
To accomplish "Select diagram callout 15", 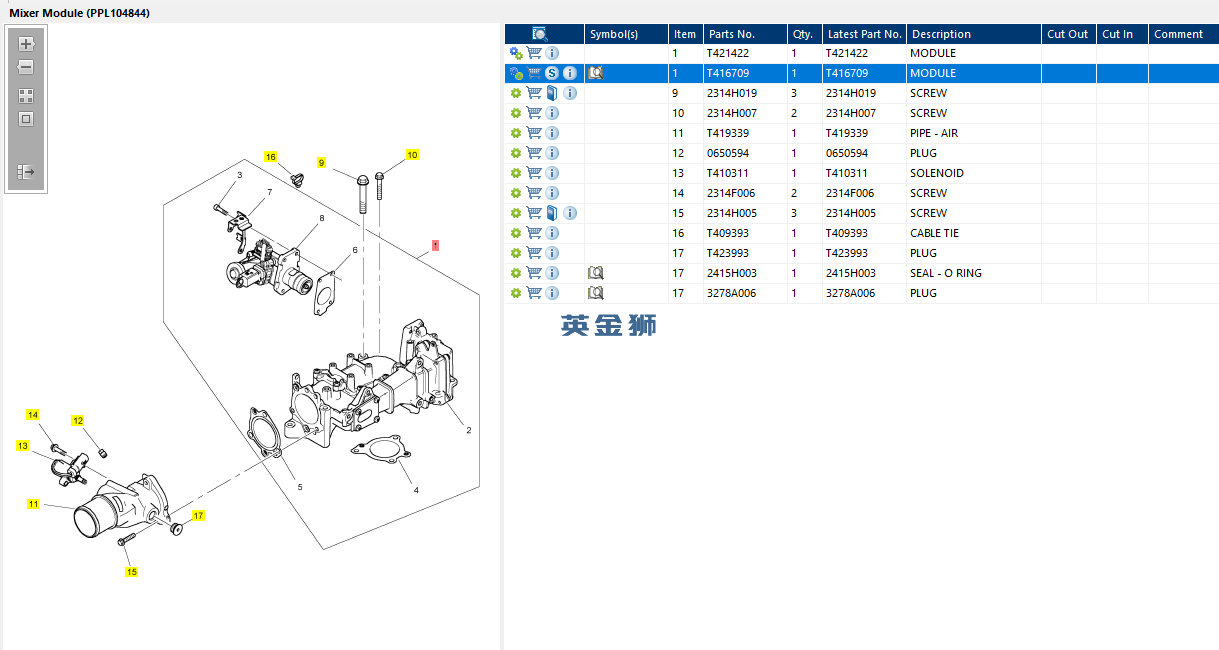I will click(x=131, y=572).
